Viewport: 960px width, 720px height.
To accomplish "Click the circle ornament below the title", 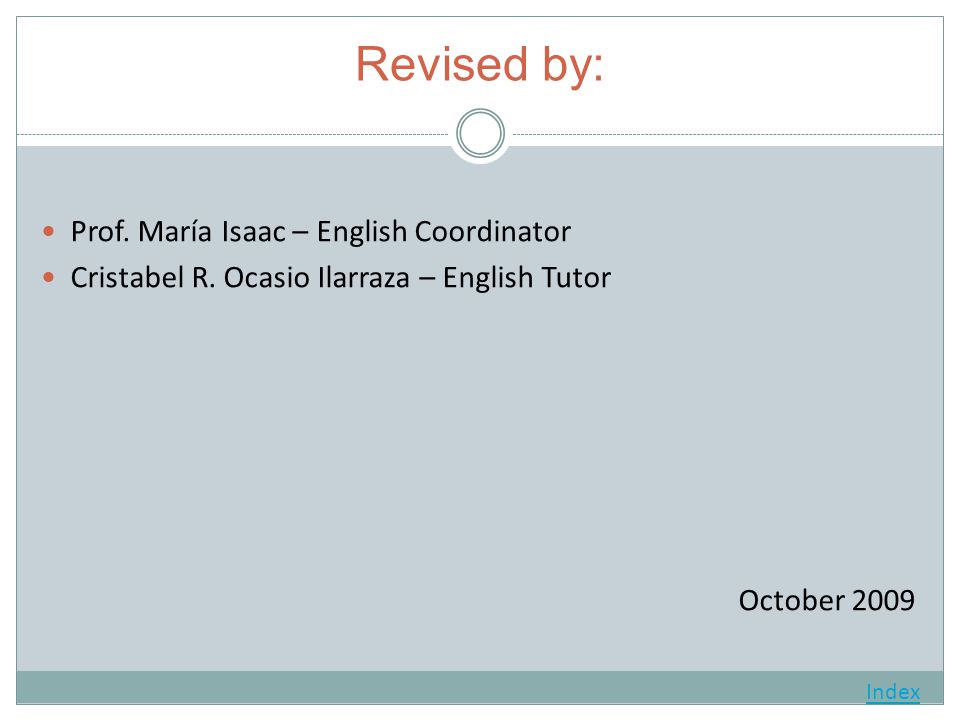I will (481, 133).
